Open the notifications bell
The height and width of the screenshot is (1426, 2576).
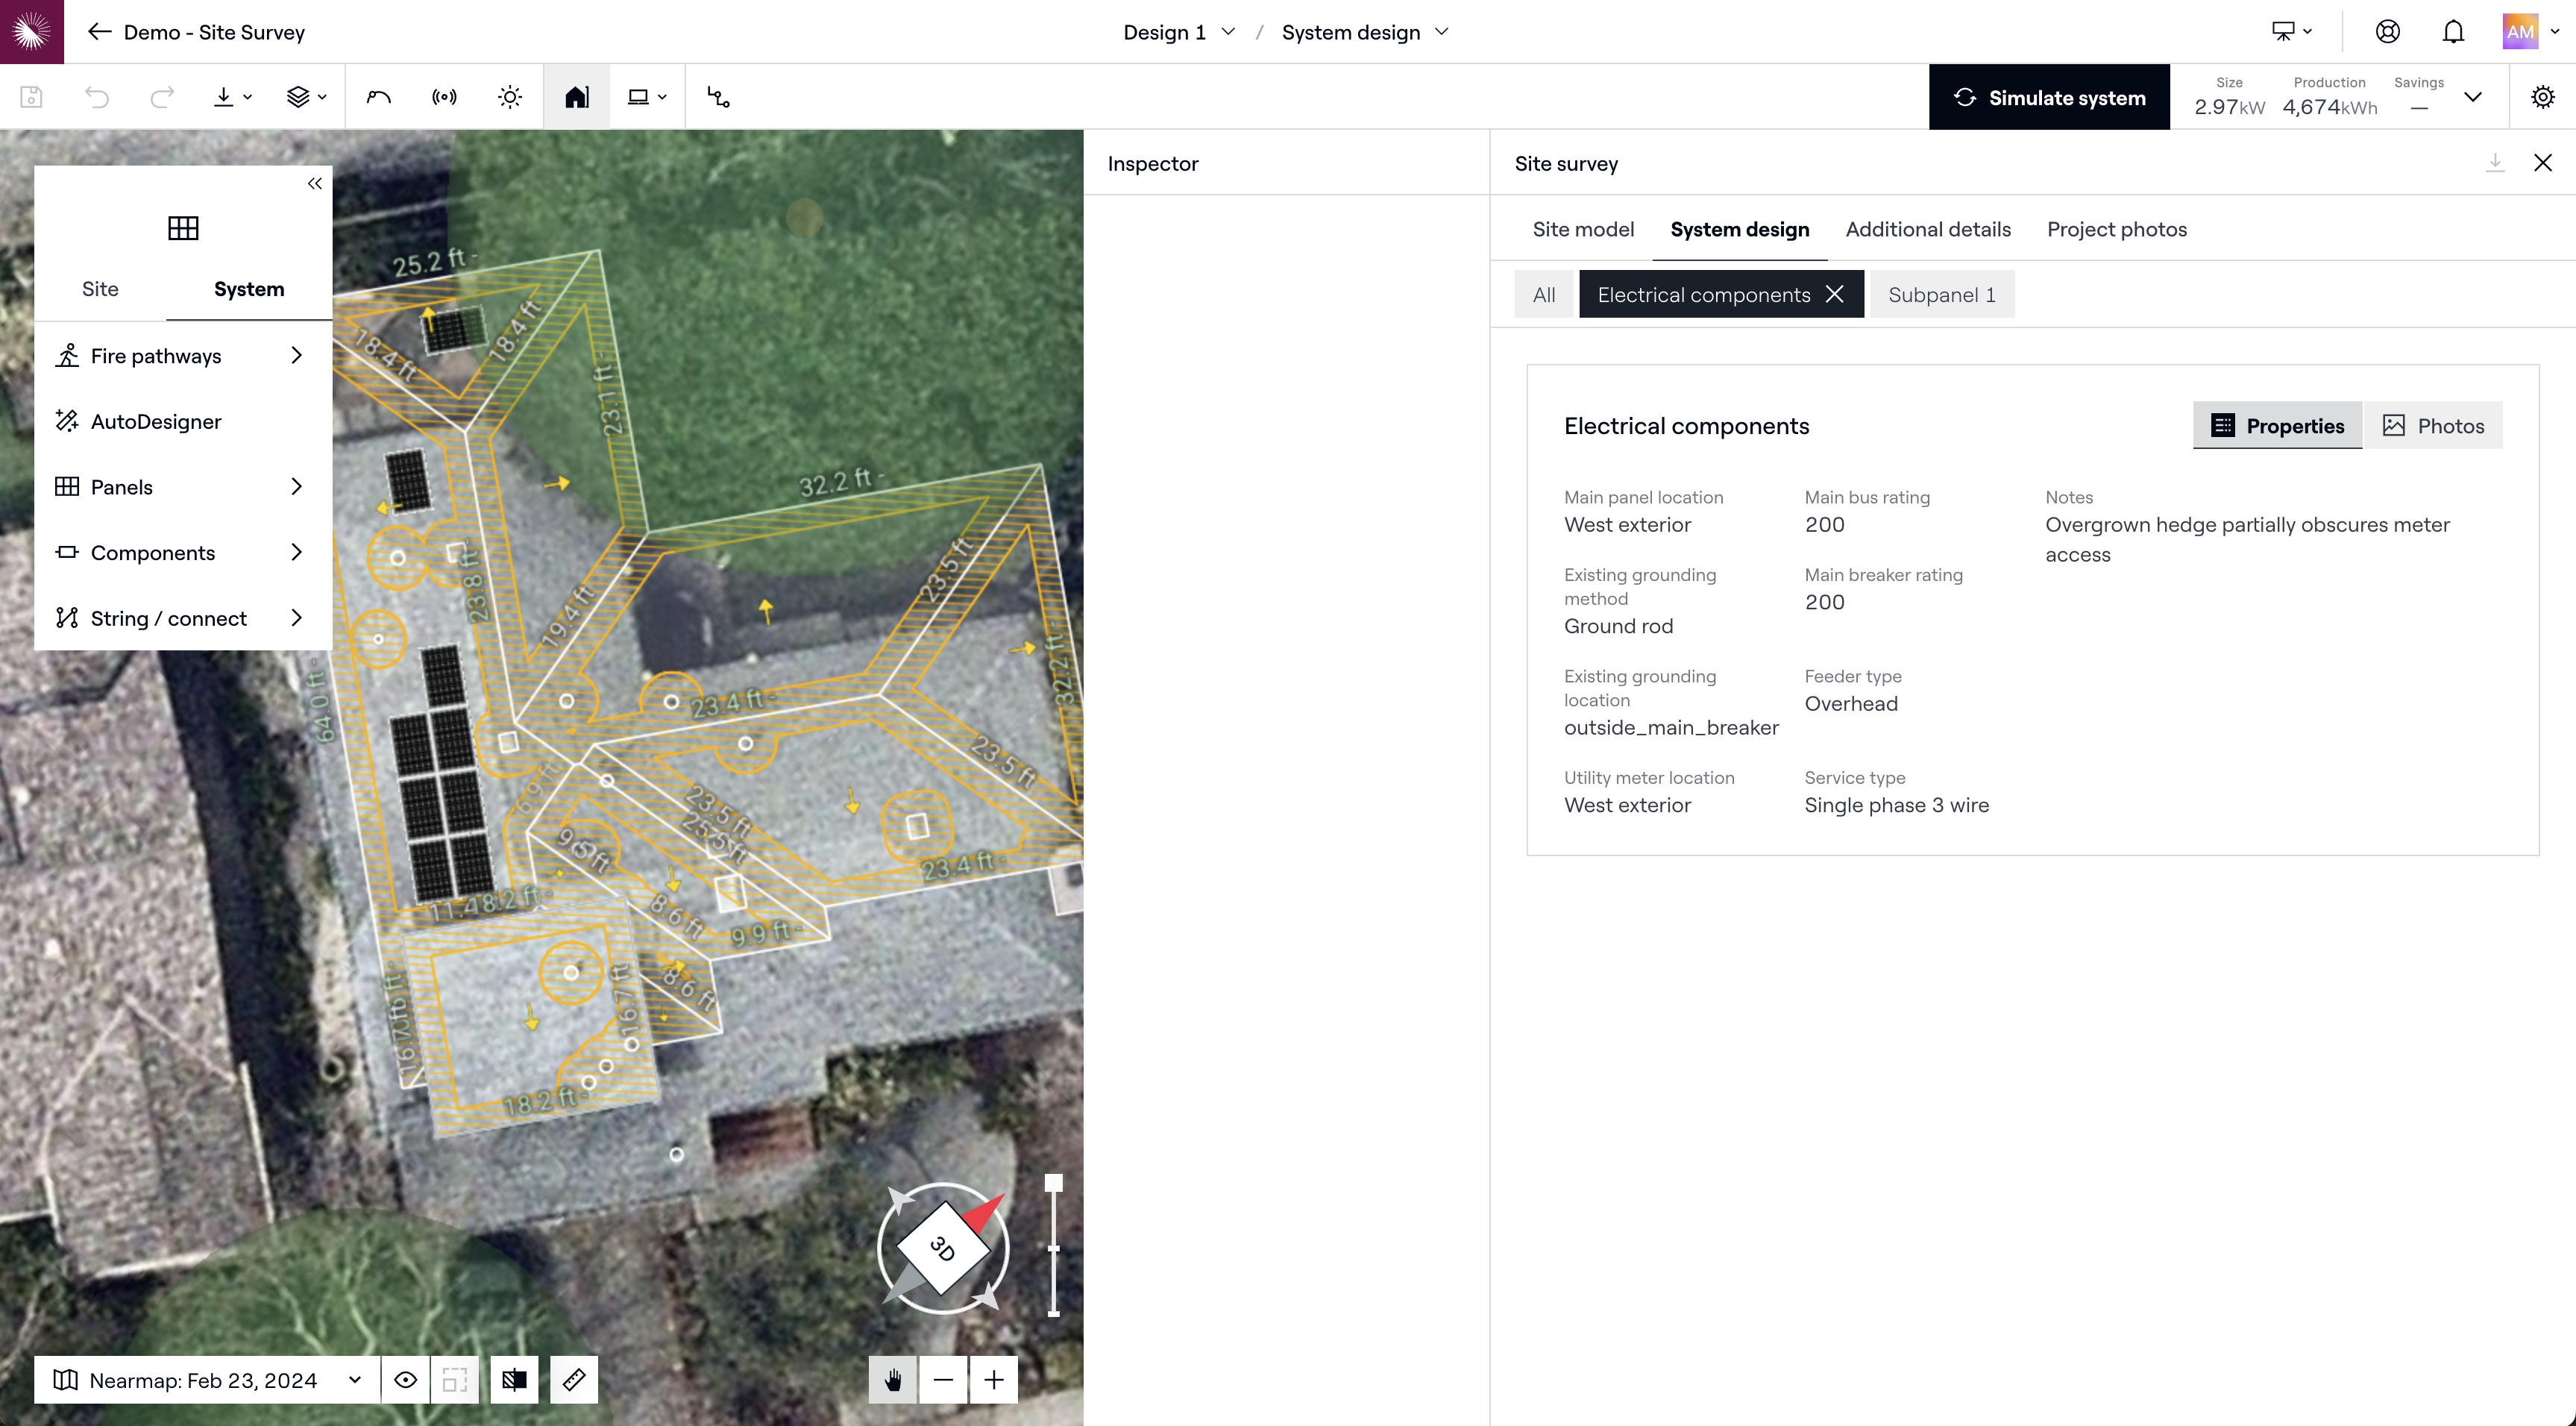click(x=2453, y=32)
